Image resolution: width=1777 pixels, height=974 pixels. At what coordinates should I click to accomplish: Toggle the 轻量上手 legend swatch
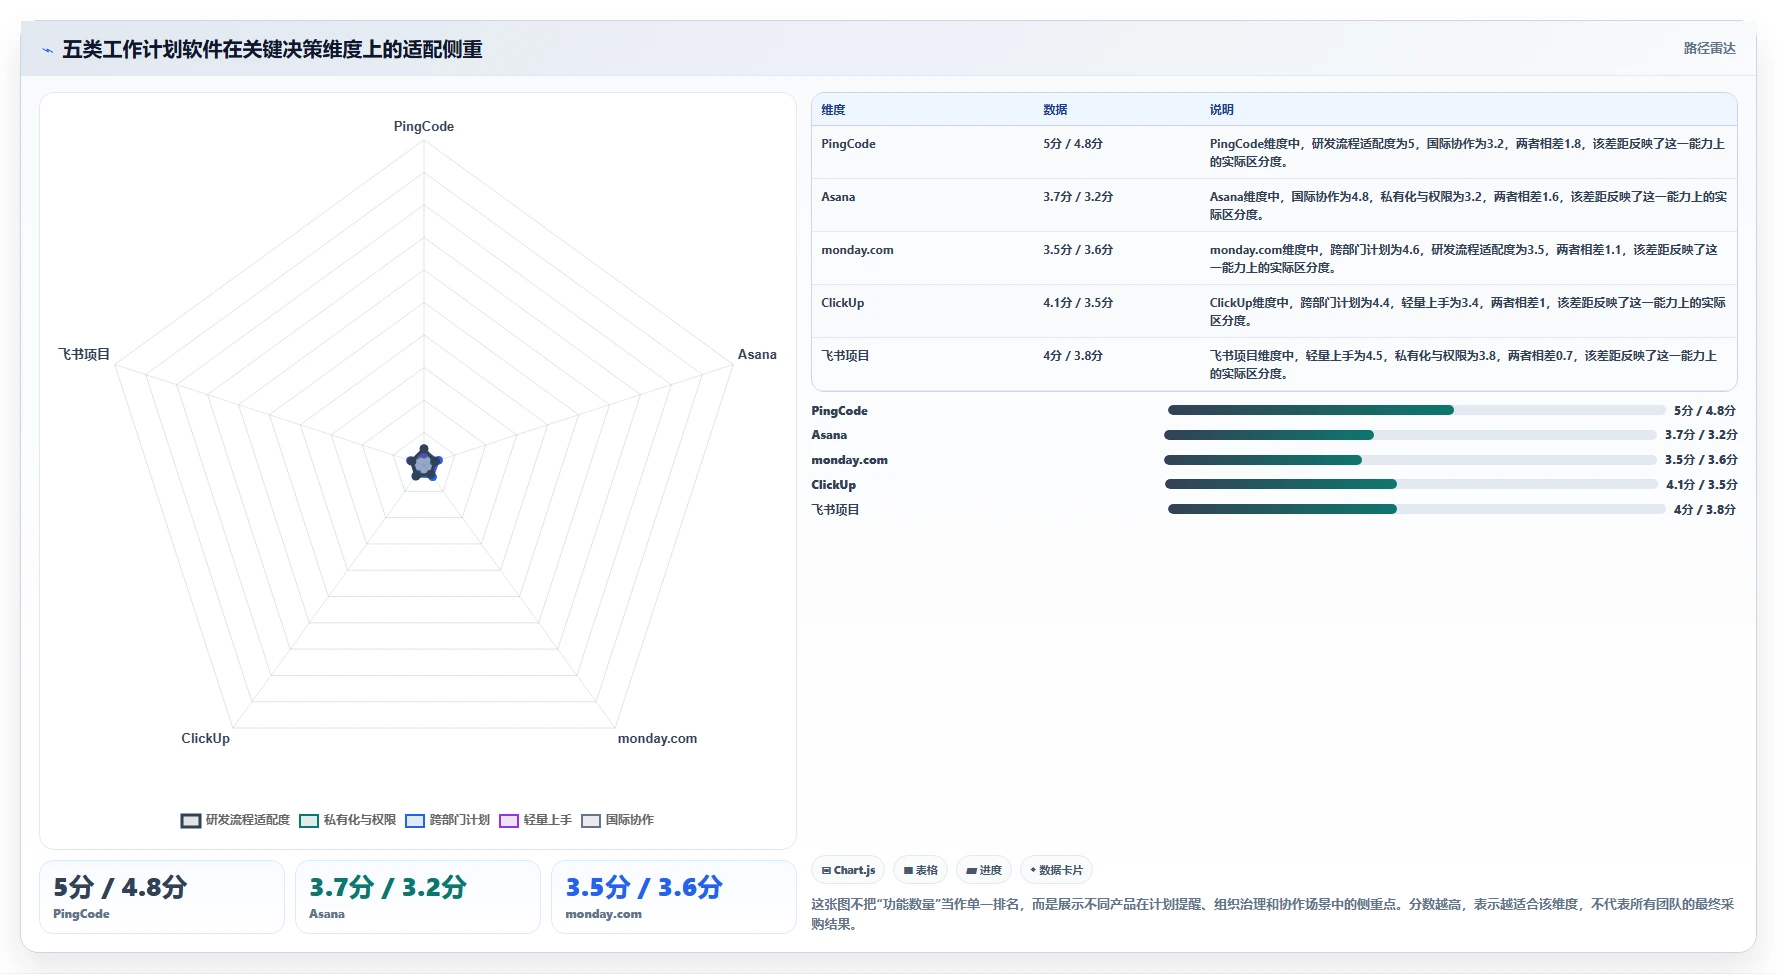509,821
